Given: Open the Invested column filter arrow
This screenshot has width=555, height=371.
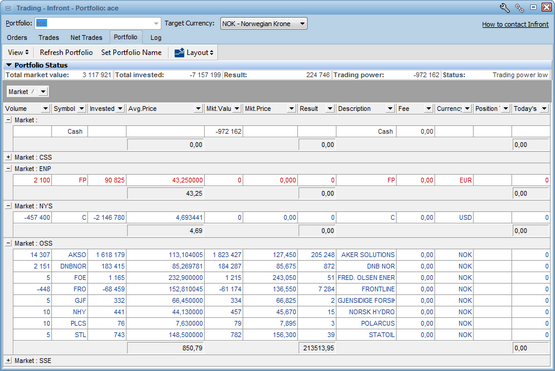Looking at the screenshot, I should point(120,109).
